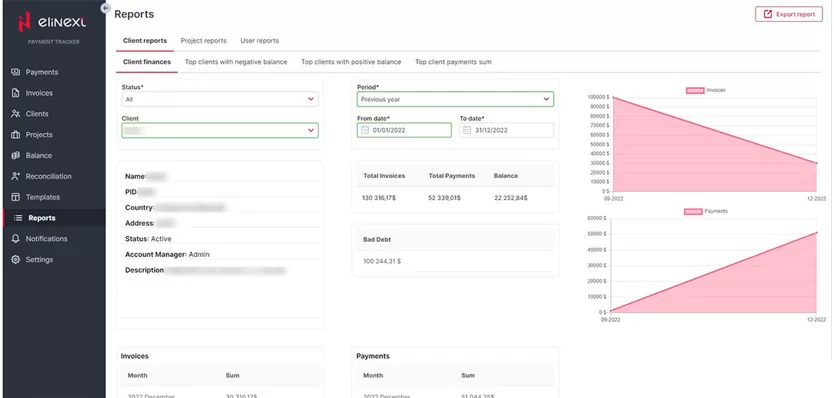This screenshot has height=398, width=834.
Task: Select Client finances sub-tab
Action: [147, 62]
